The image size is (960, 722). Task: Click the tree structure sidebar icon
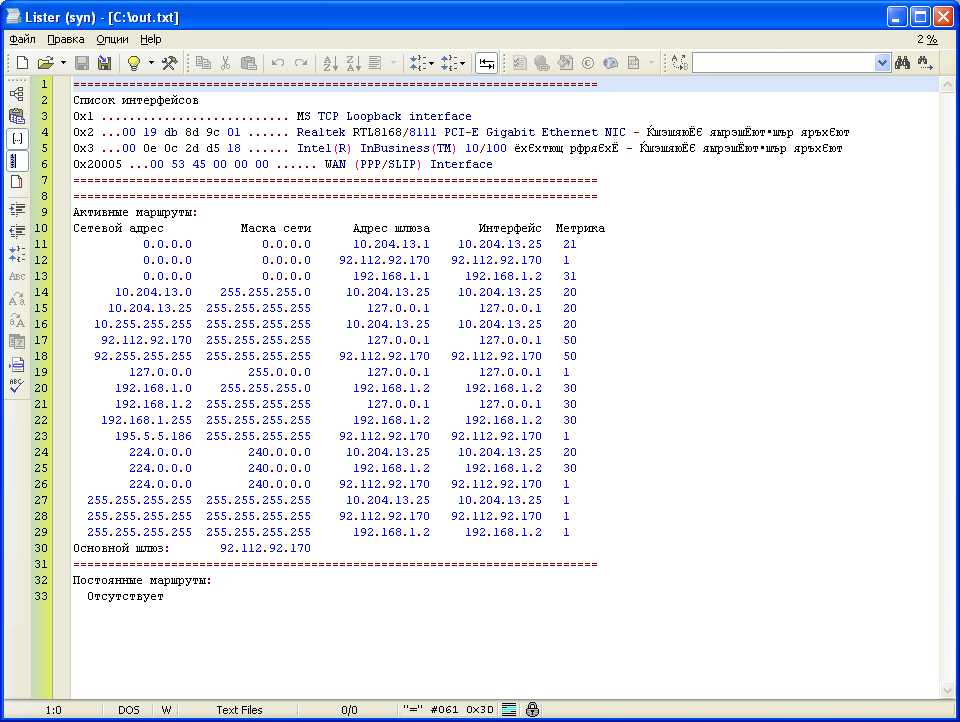pyautogui.click(x=17, y=94)
